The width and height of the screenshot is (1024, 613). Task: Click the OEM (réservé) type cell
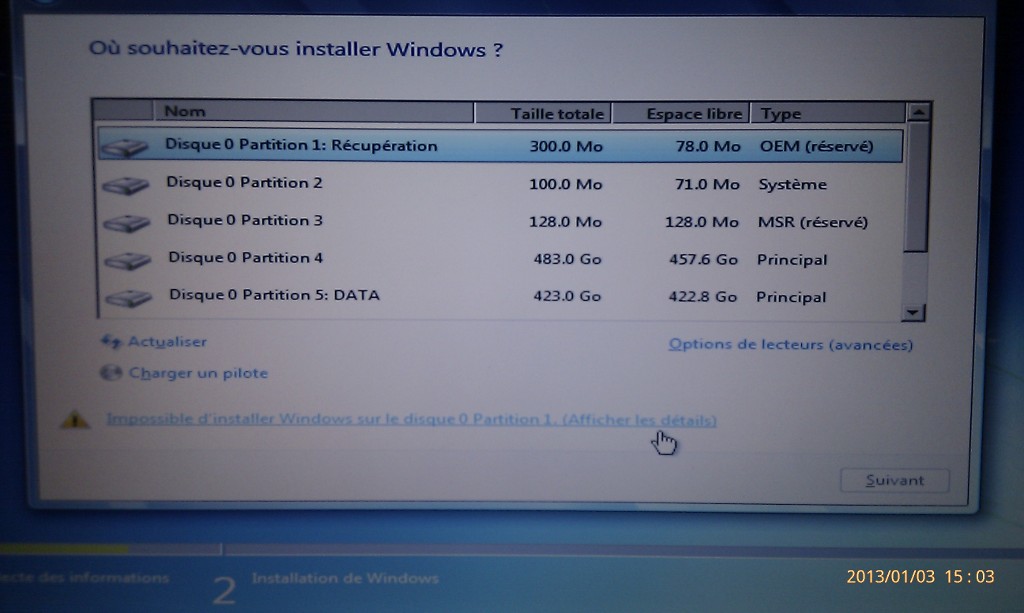(x=816, y=146)
